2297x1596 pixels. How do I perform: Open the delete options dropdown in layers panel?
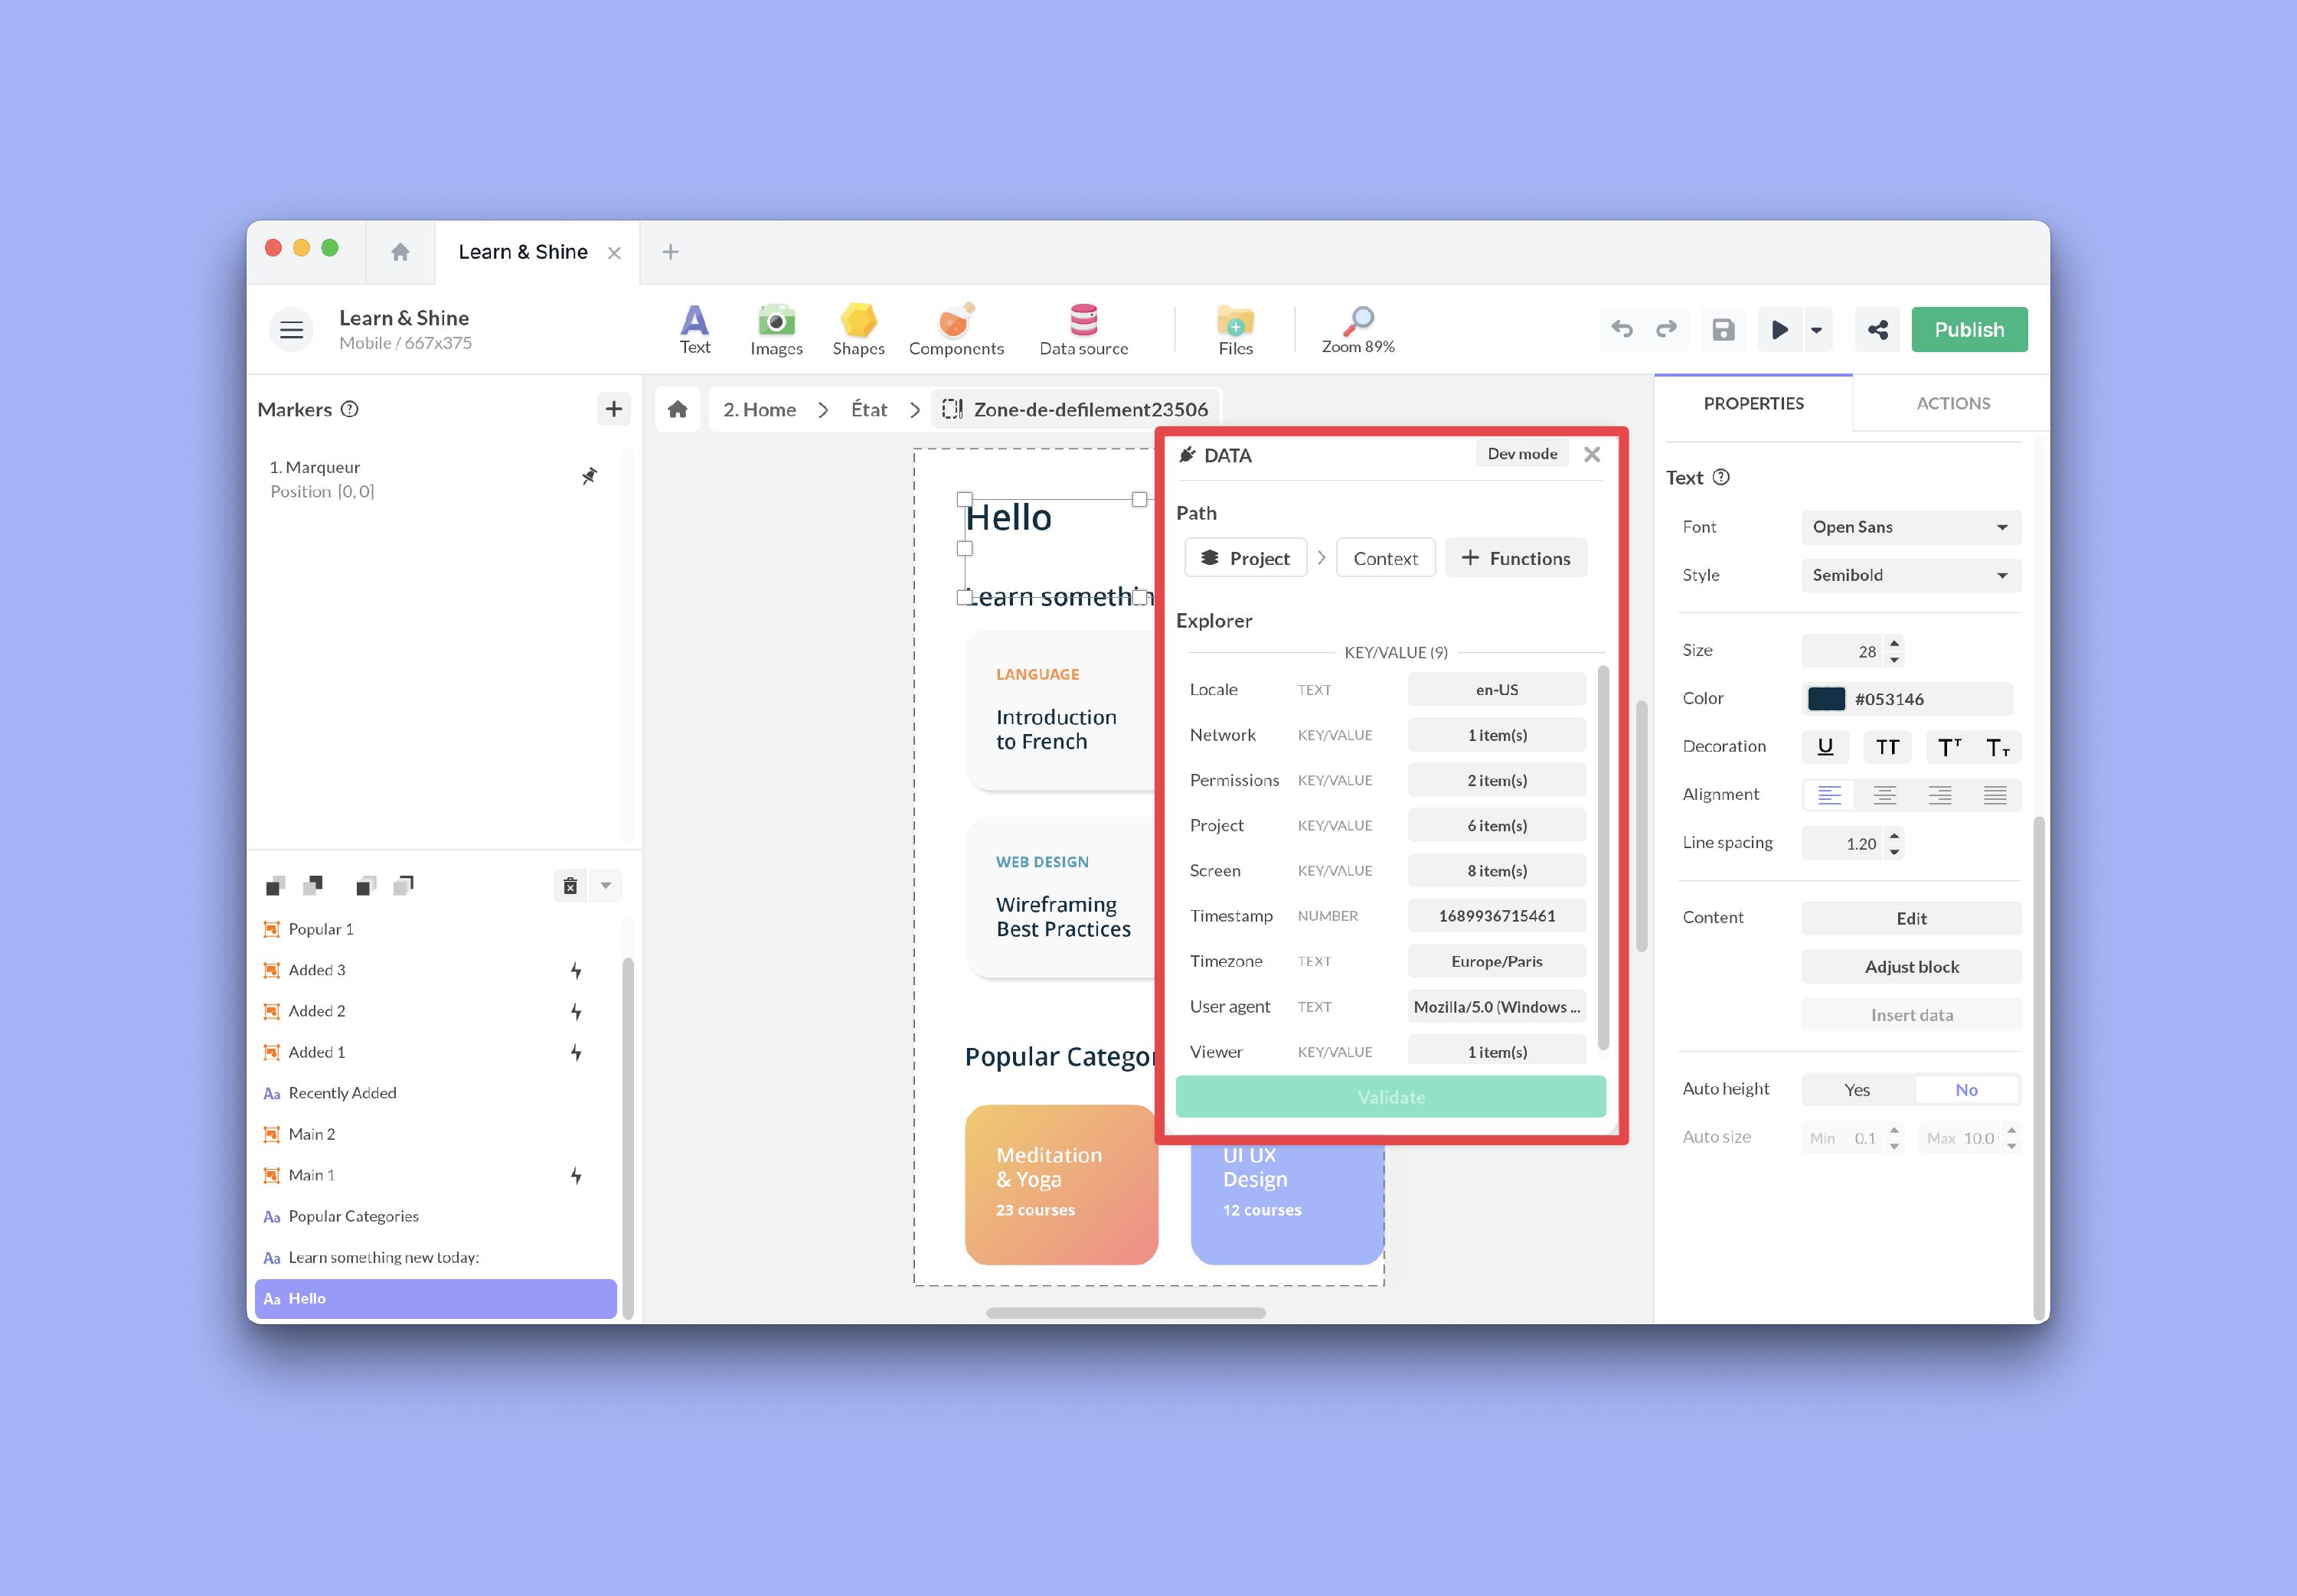pyautogui.click(x=604, y=886)
